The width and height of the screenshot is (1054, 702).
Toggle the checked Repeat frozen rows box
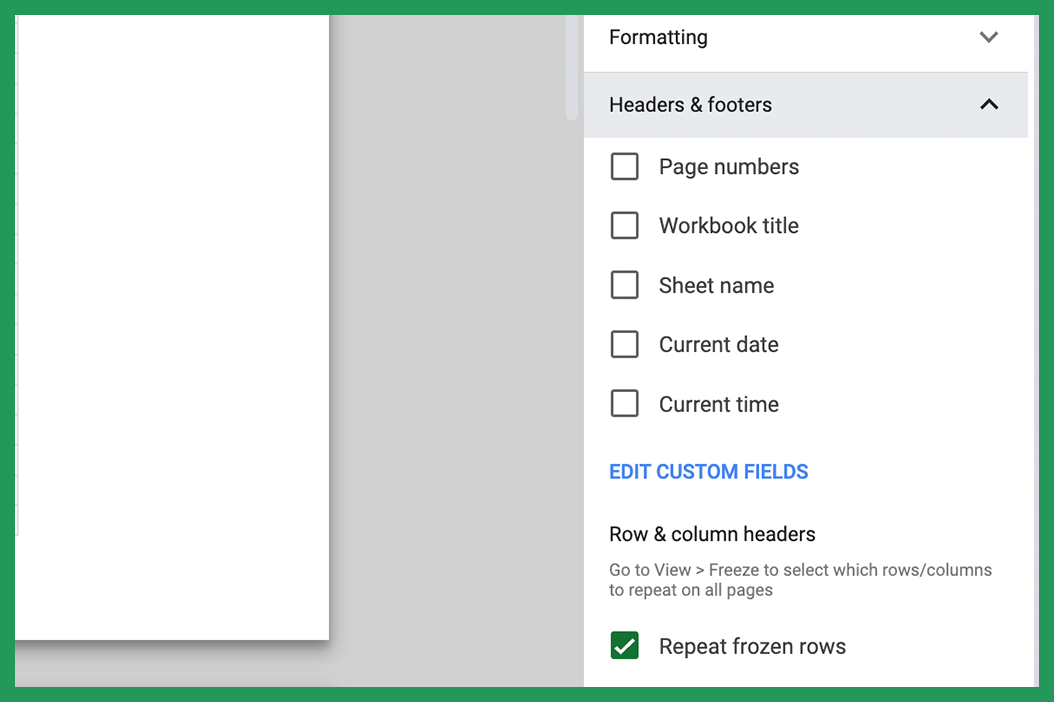click(x=624, y=645)
